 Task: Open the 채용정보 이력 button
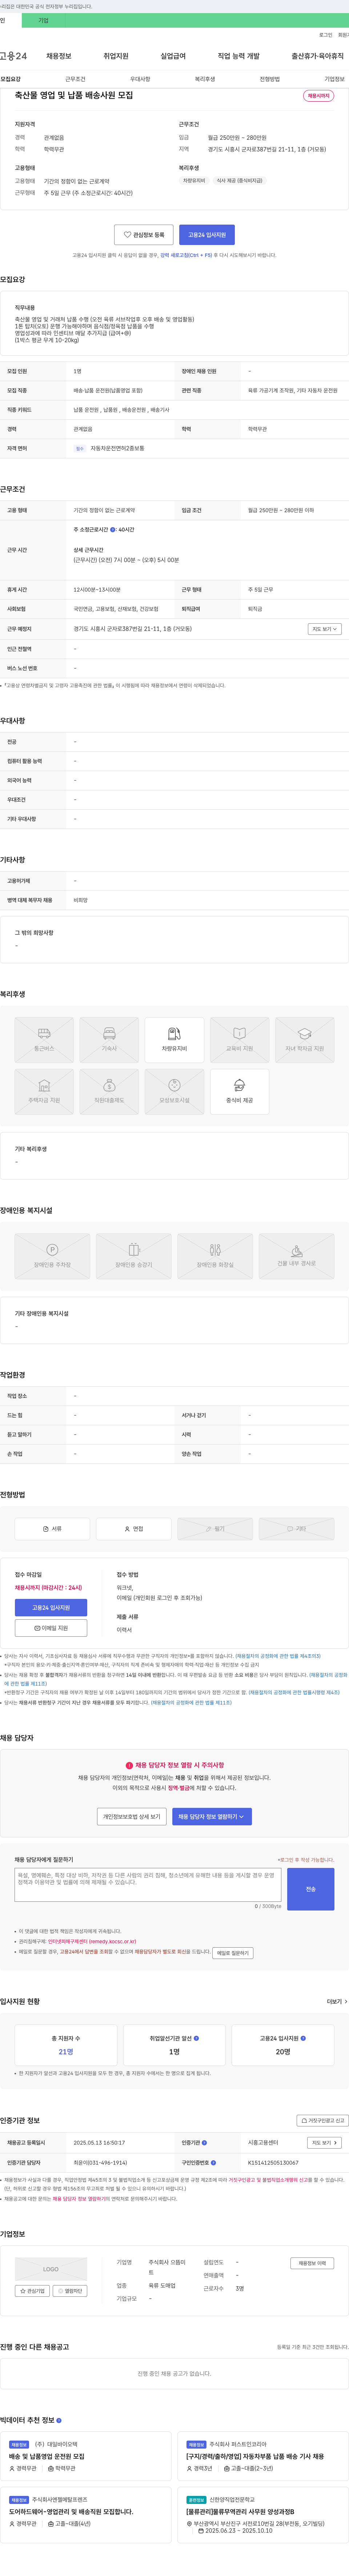click(x=312, y=2263)
